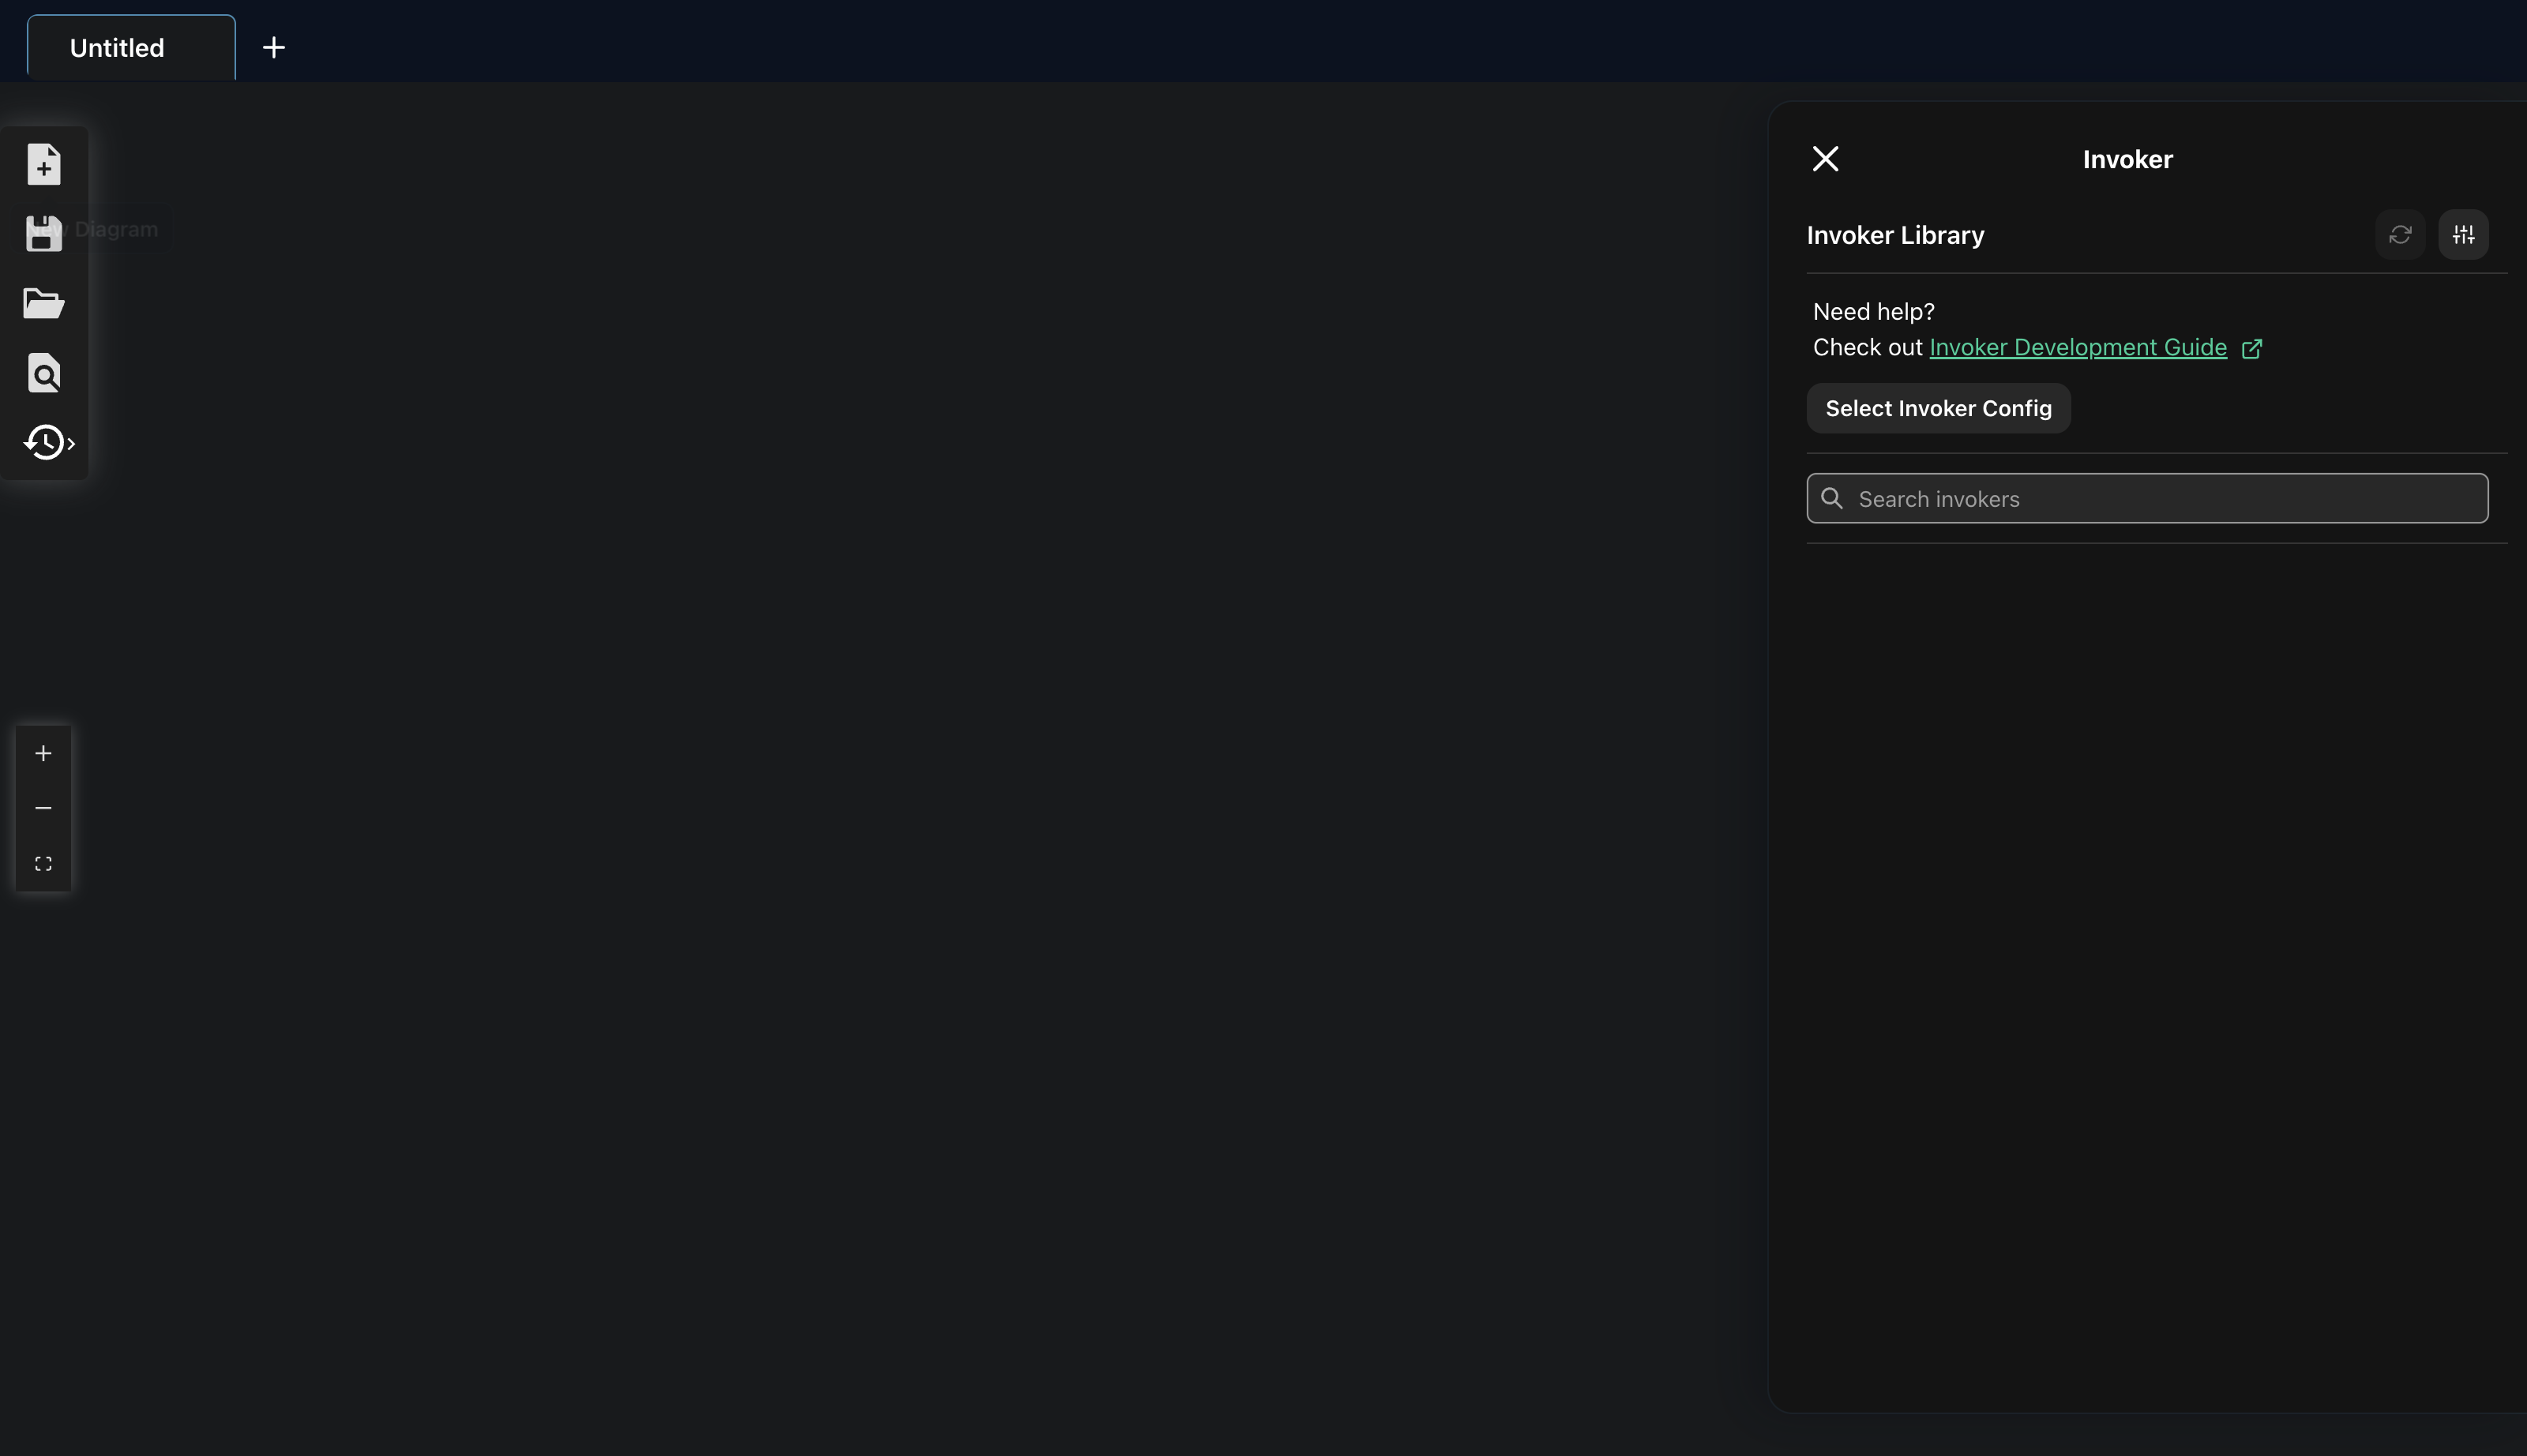Screen dimensions: 2527x1456
Task: Fit the canvas view with the frame icon
Action: tap(43, 864)
